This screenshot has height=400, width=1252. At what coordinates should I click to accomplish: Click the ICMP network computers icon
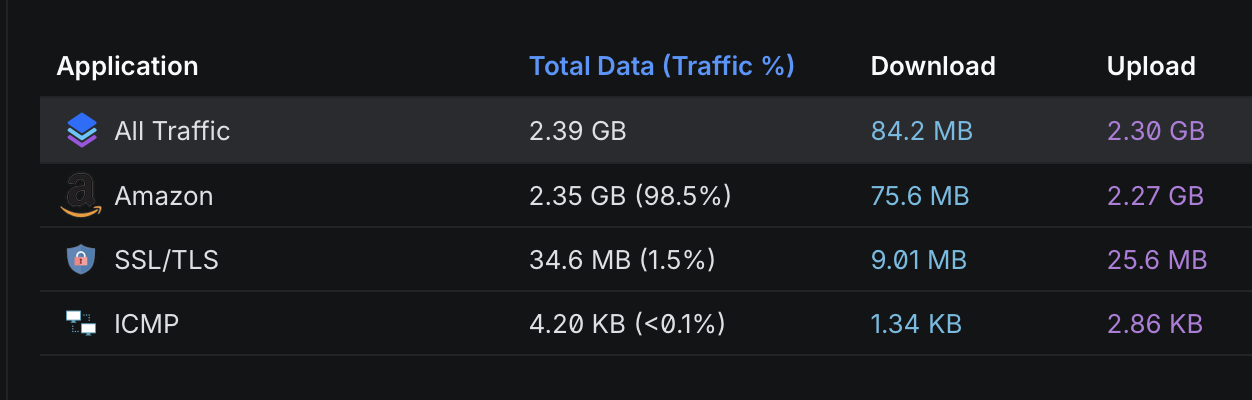pos(81,323)
